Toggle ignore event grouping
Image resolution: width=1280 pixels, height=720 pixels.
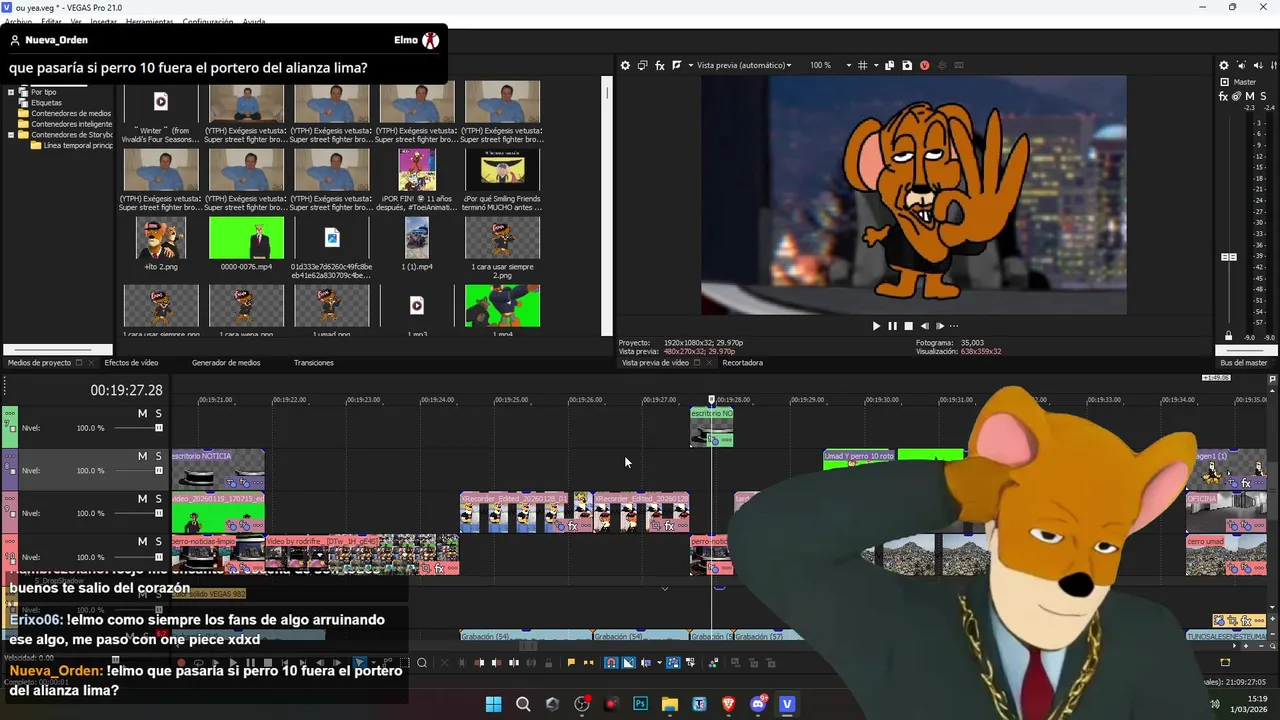690,662
